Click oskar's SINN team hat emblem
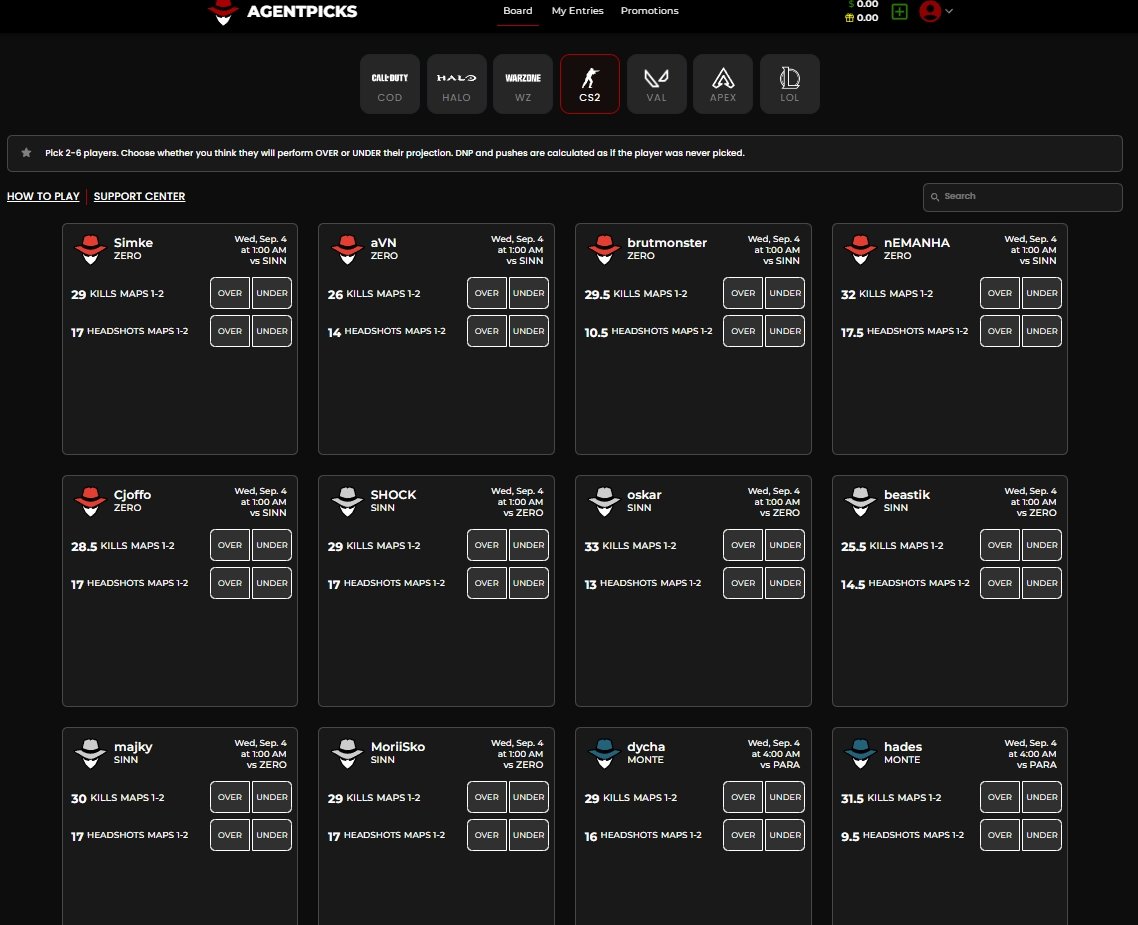This screenshot has height=925, width=1138. click(x=604, y=502)
